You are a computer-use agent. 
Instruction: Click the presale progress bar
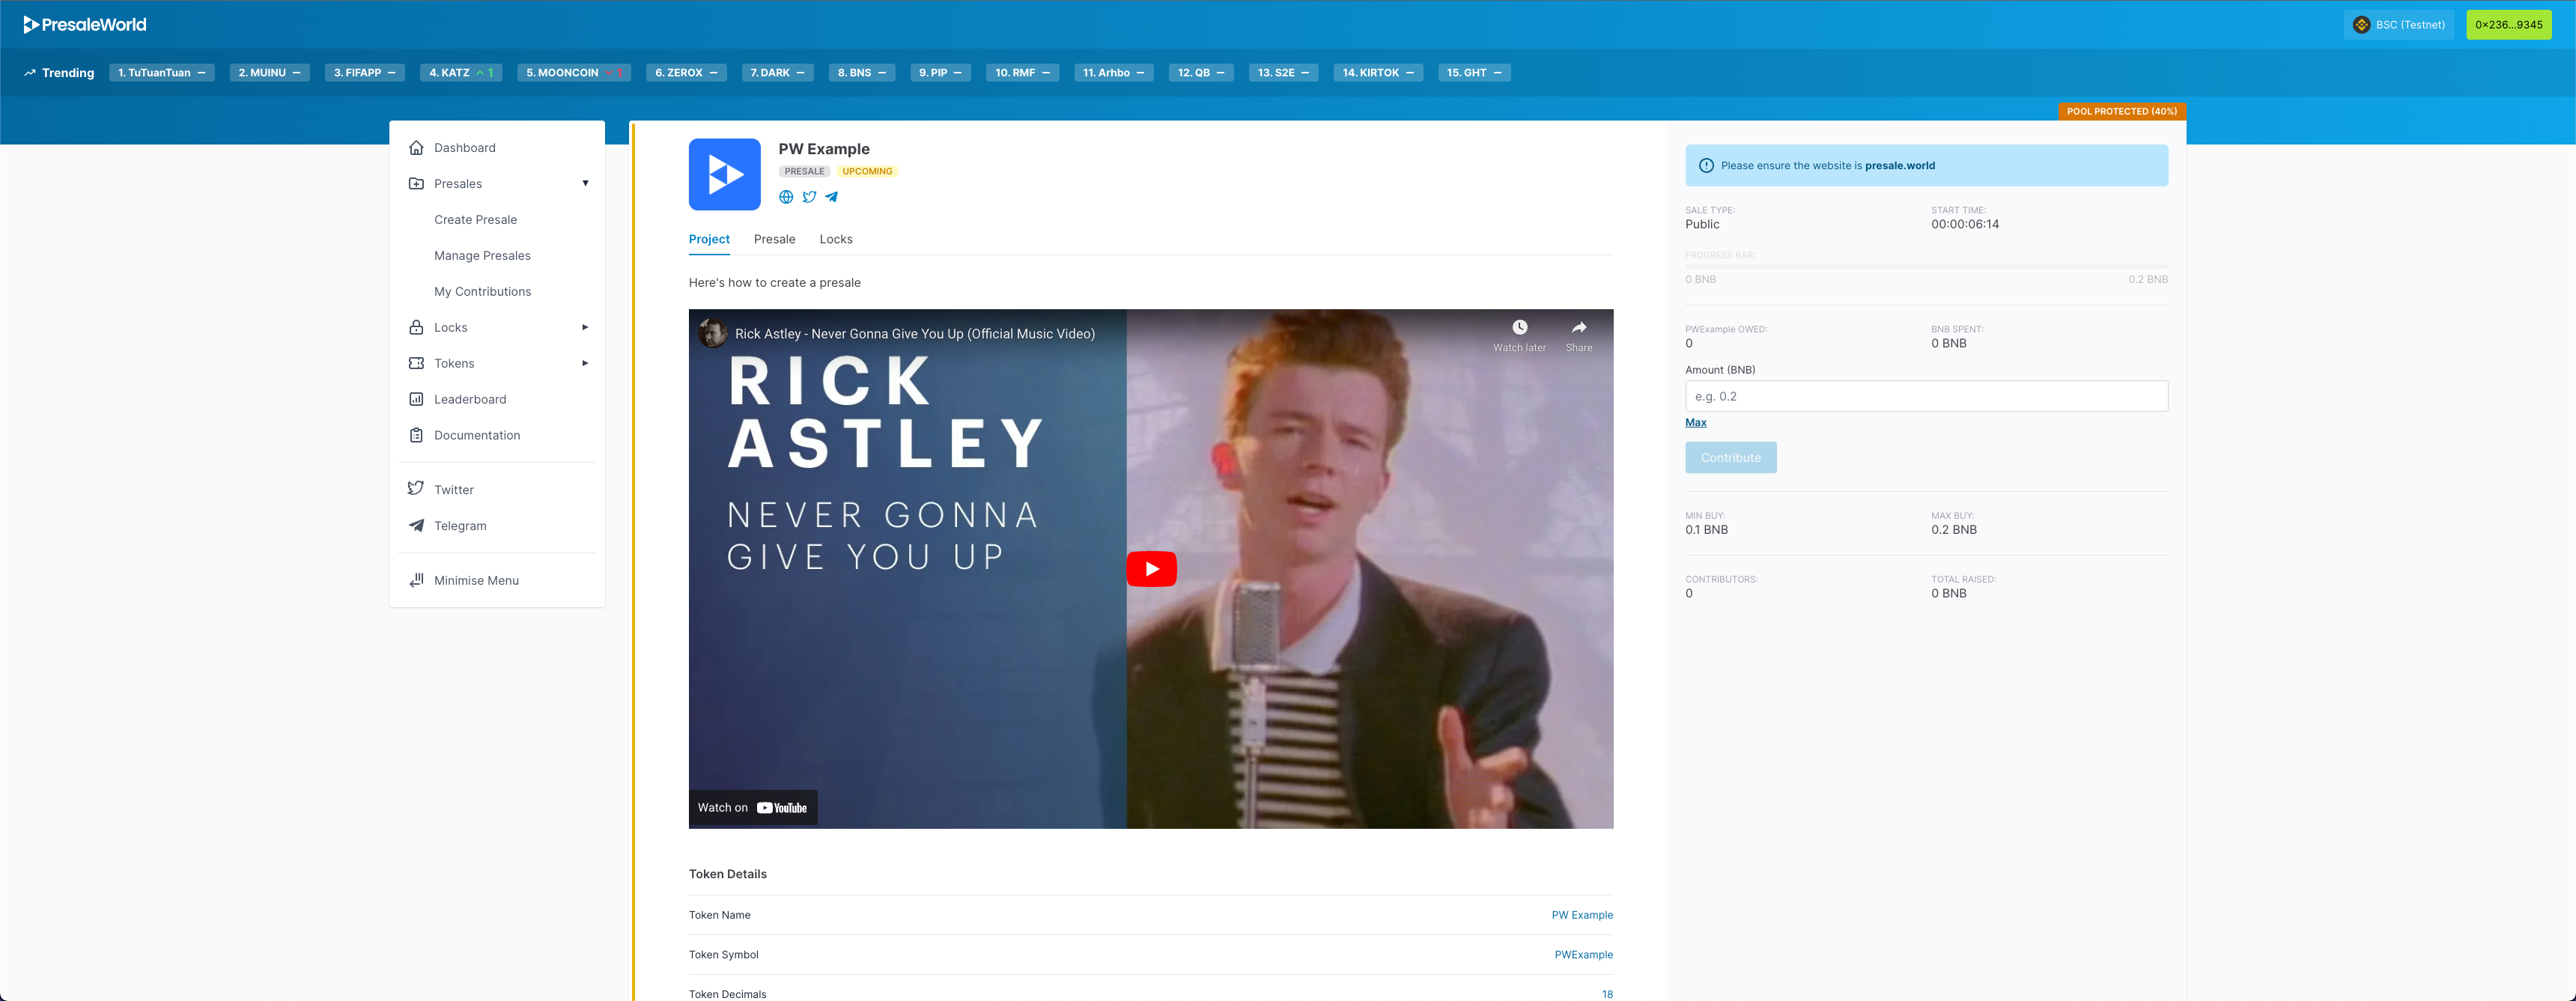point(1926,267)
